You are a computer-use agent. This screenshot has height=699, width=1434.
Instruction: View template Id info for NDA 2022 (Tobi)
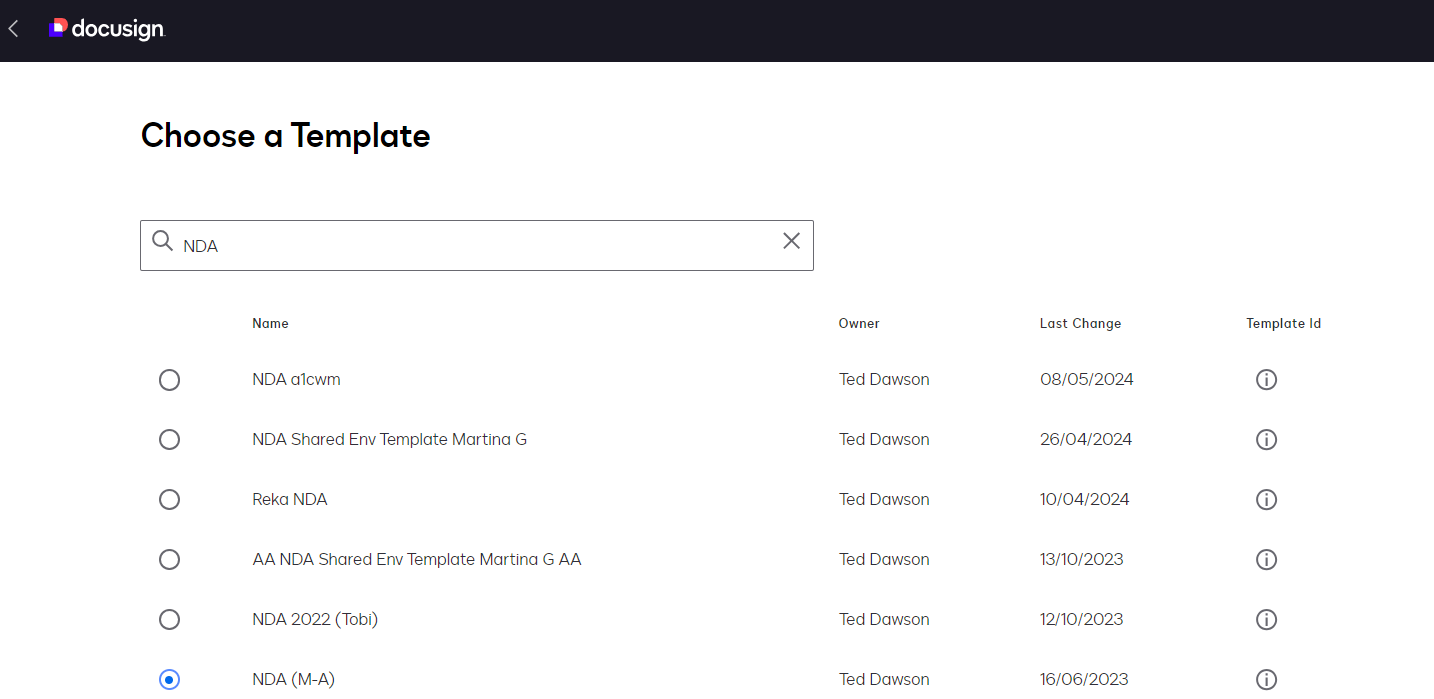point(1266,619)
